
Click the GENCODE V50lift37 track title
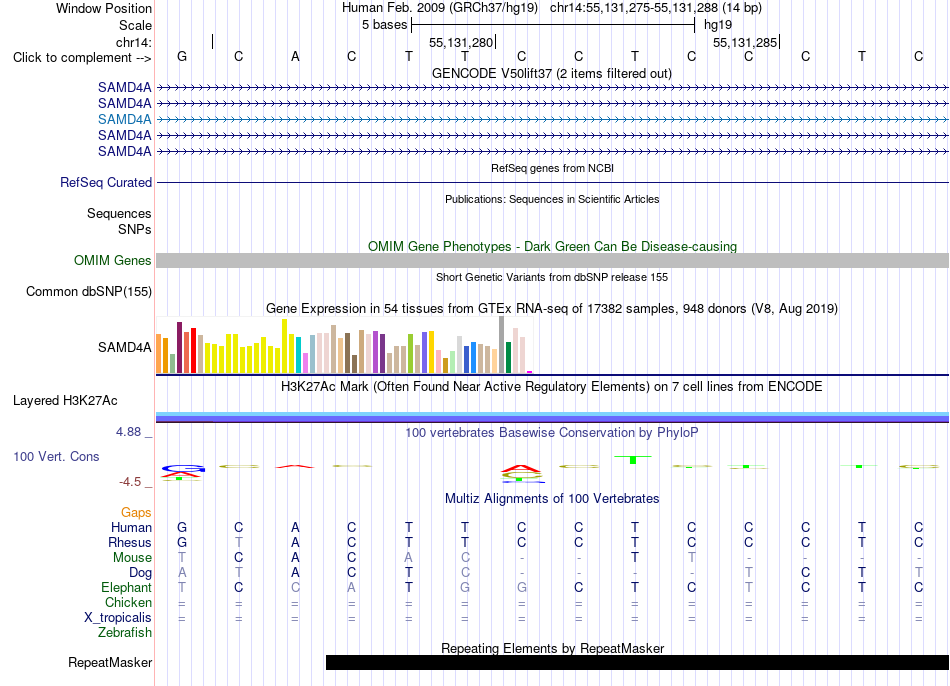[x=552, y=73]
